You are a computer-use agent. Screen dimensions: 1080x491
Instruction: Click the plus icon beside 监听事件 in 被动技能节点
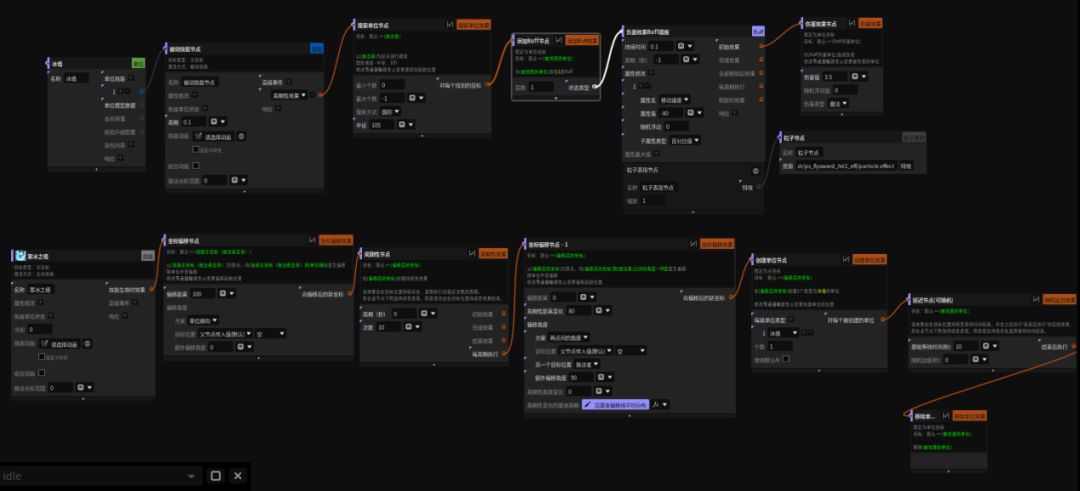tap(289, 82)
